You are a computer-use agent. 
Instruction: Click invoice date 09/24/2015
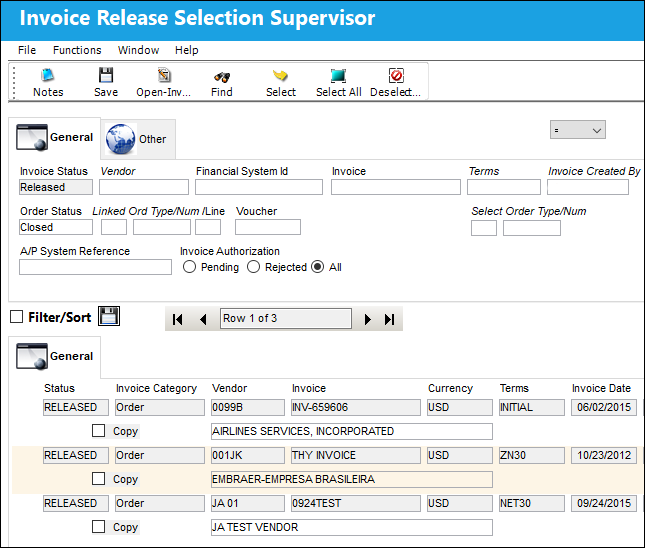pyautogui.click(x=604, y=503)
